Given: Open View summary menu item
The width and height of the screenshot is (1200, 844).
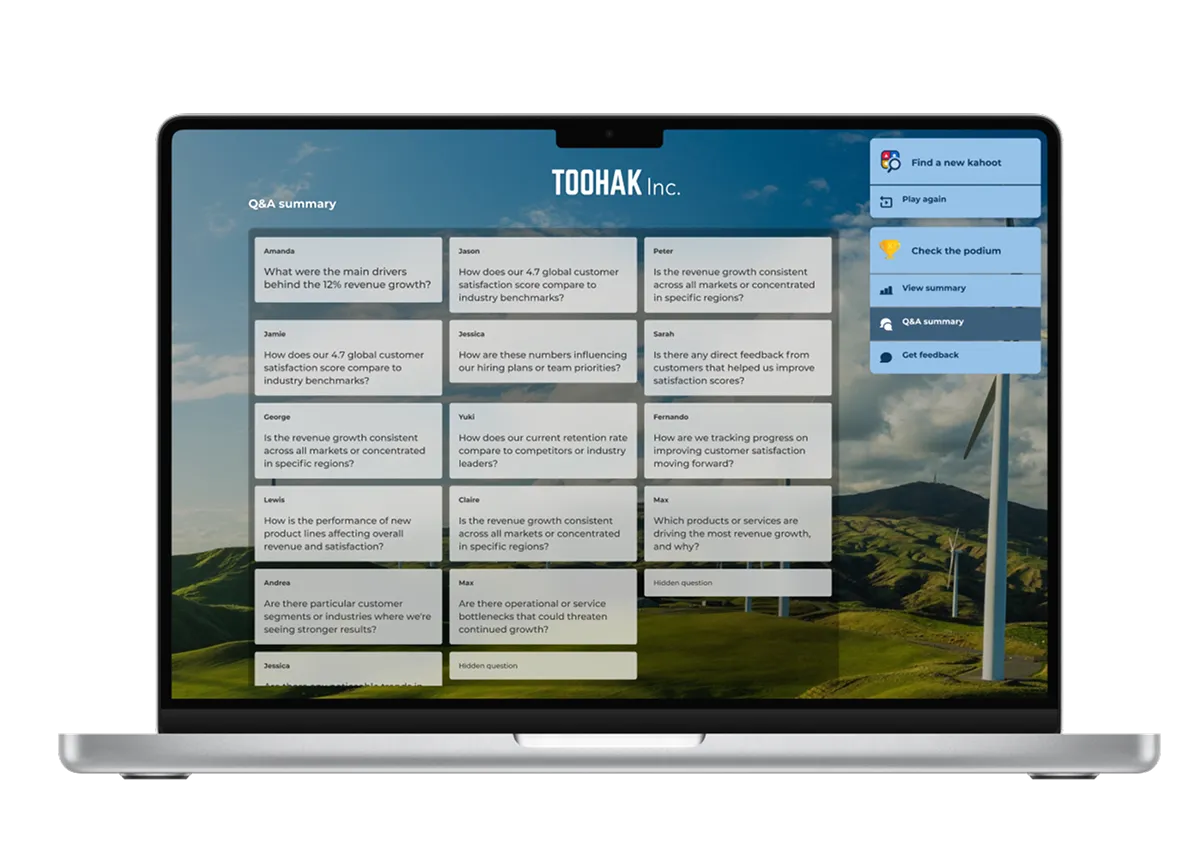Looking at the screenshot, I should click(955, 289).
